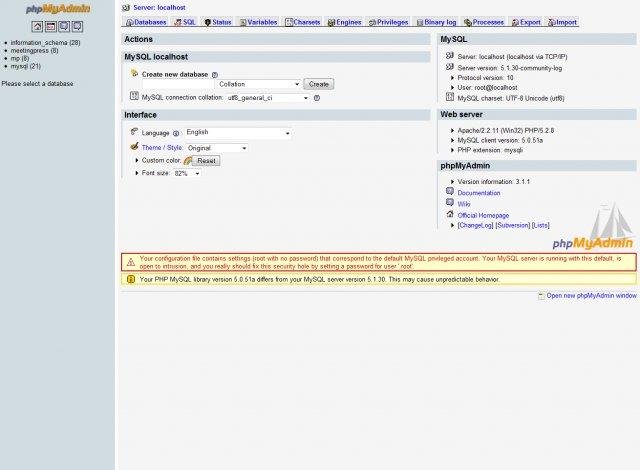Click the yellow version notice icon
The height and width of the screenshot is (470, 640).
coord(131,279)
